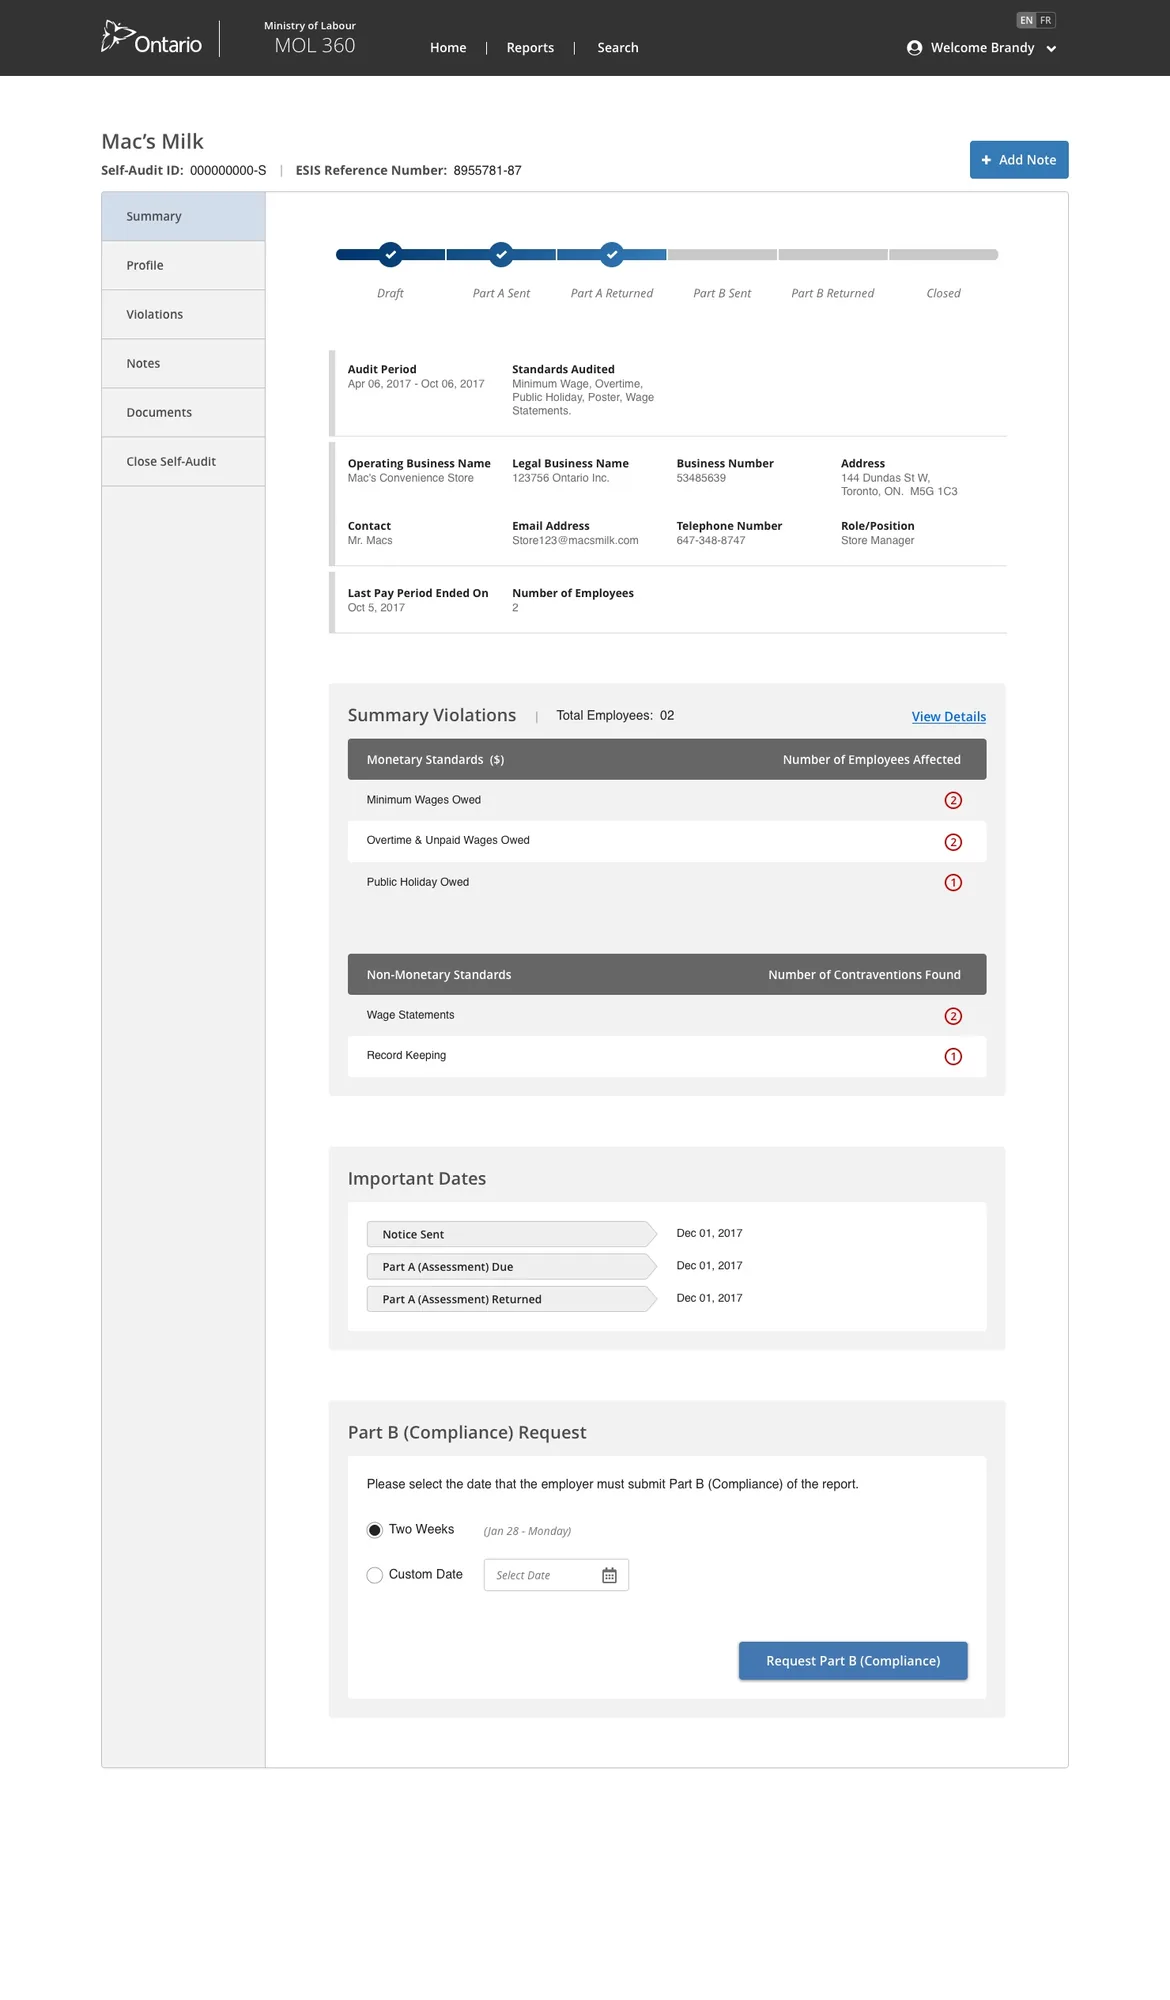This screenshot has width=1170, height=2000.
Task: Click the Closed progress segment
Action: tap(944, 255)
